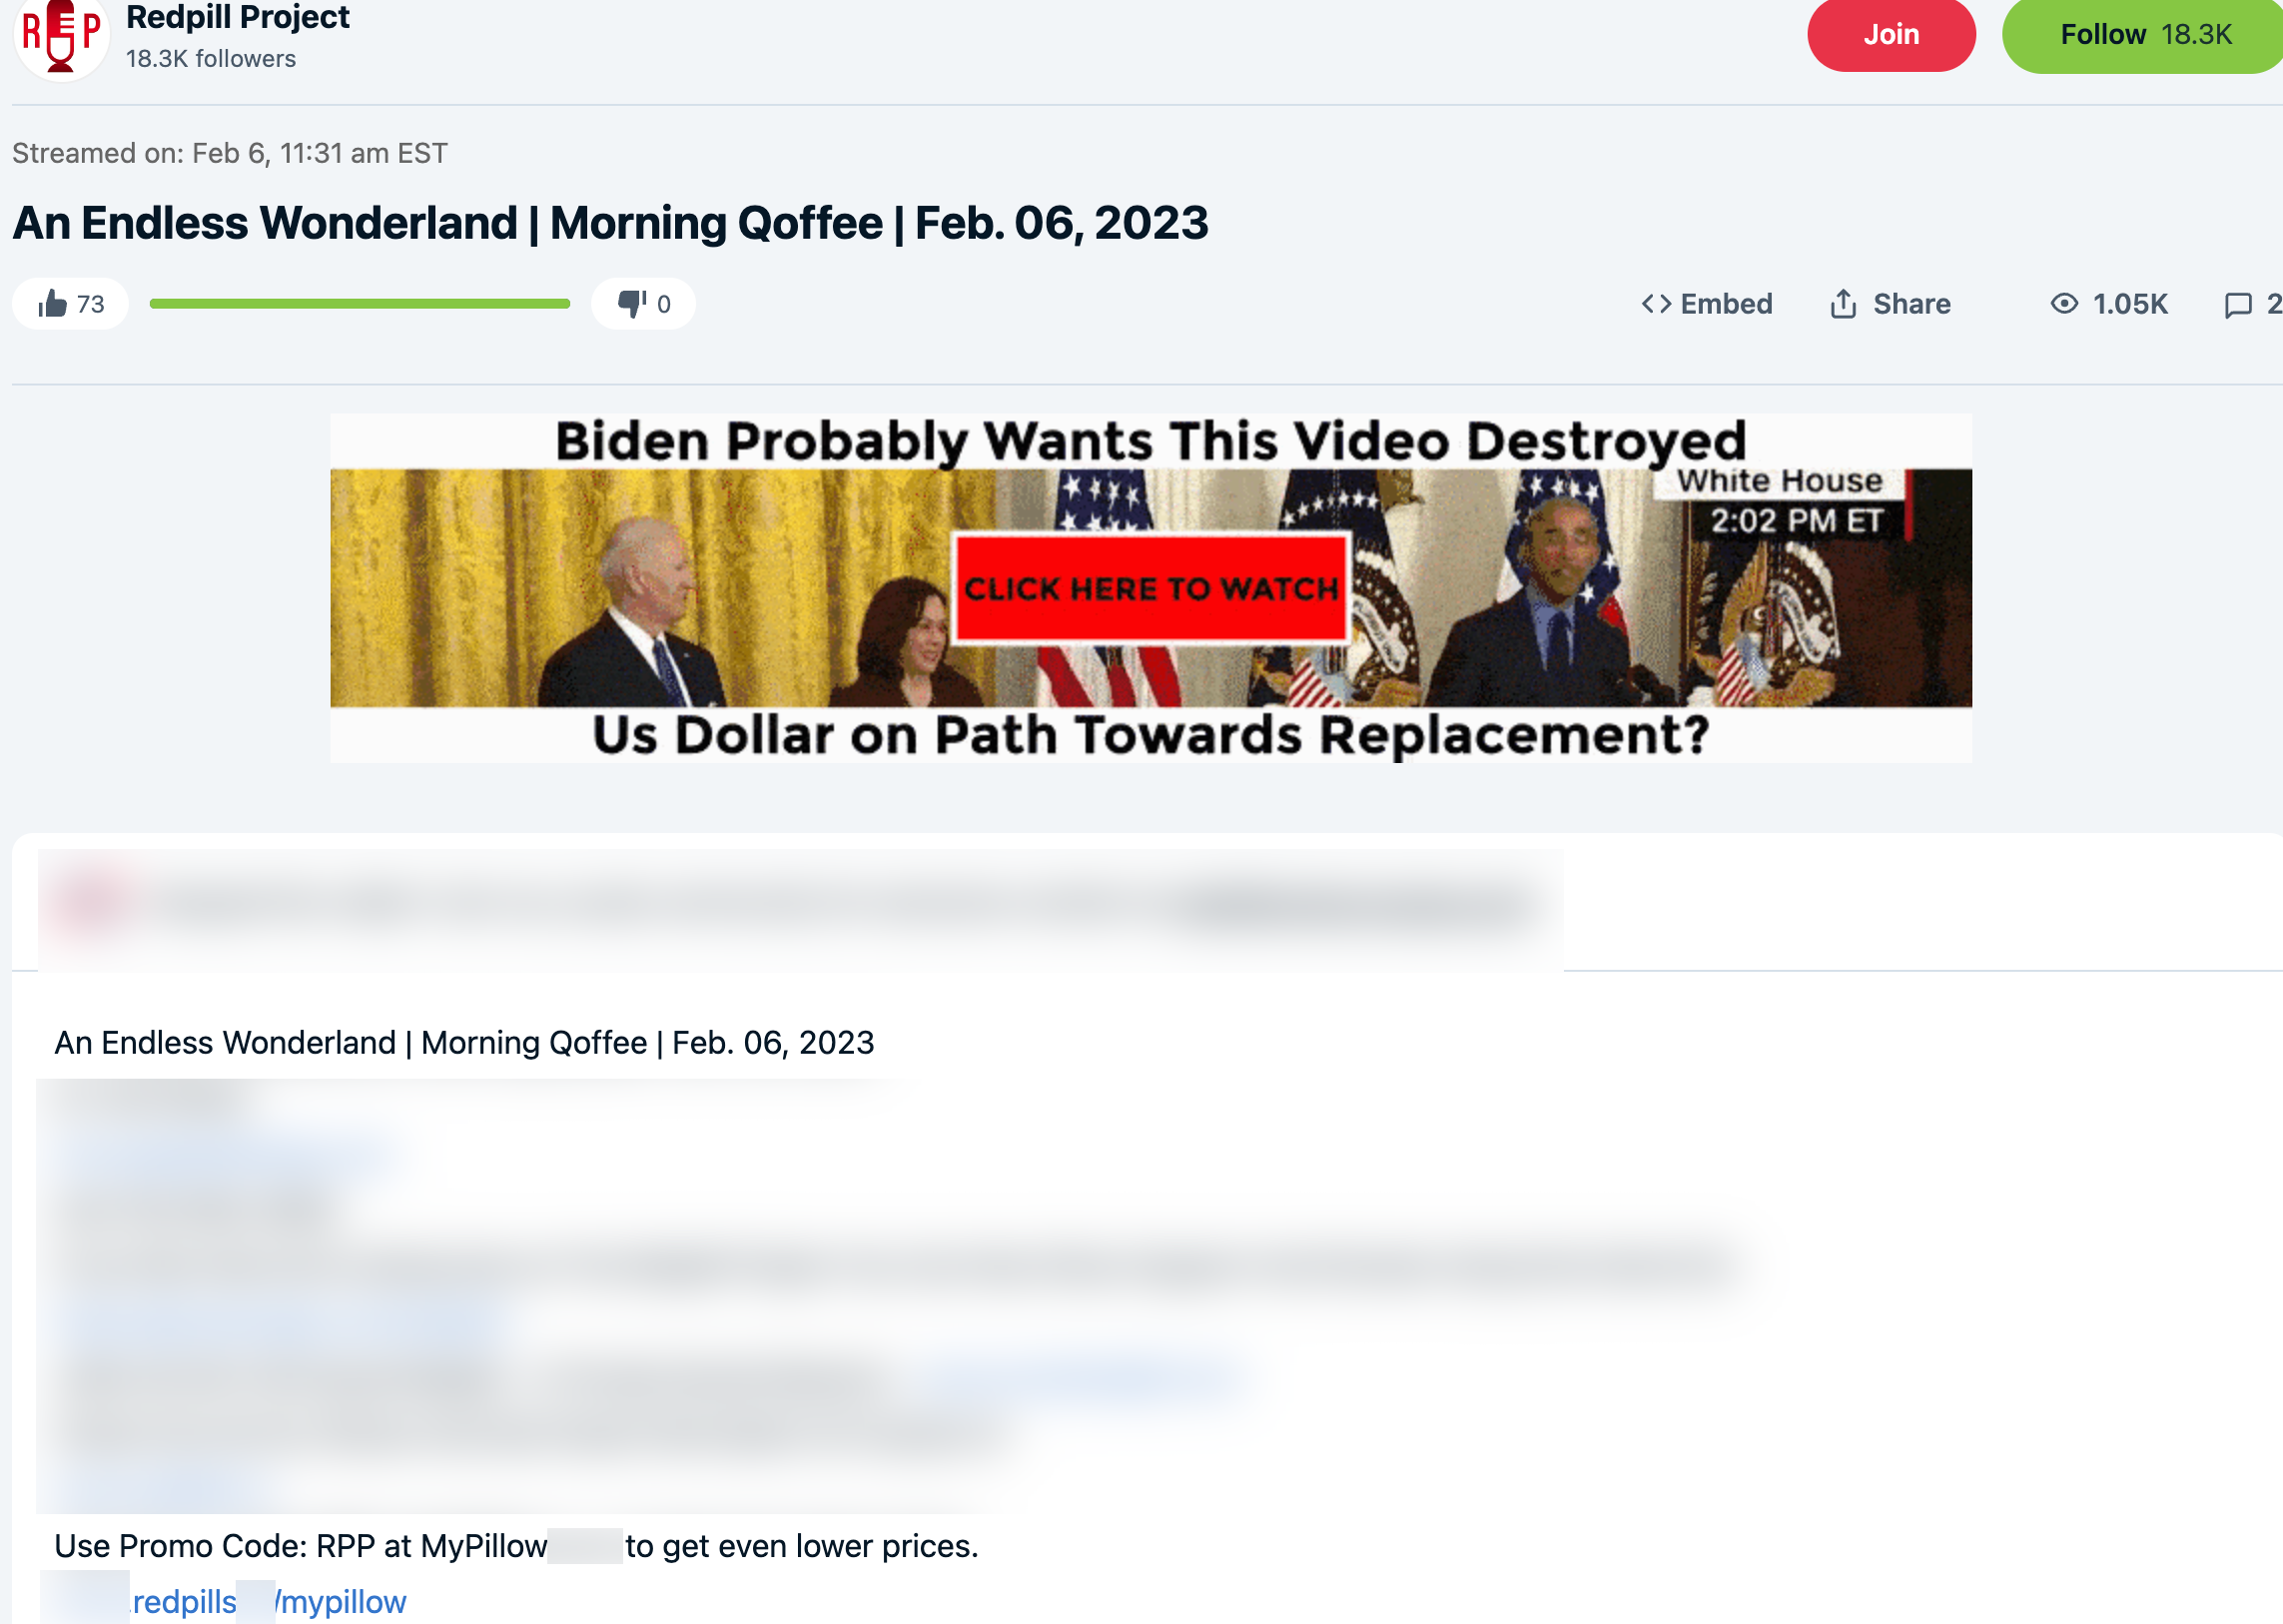Click the thumbs up like icon
This screenshot has height=1624, width=2283.
[52, 303]
